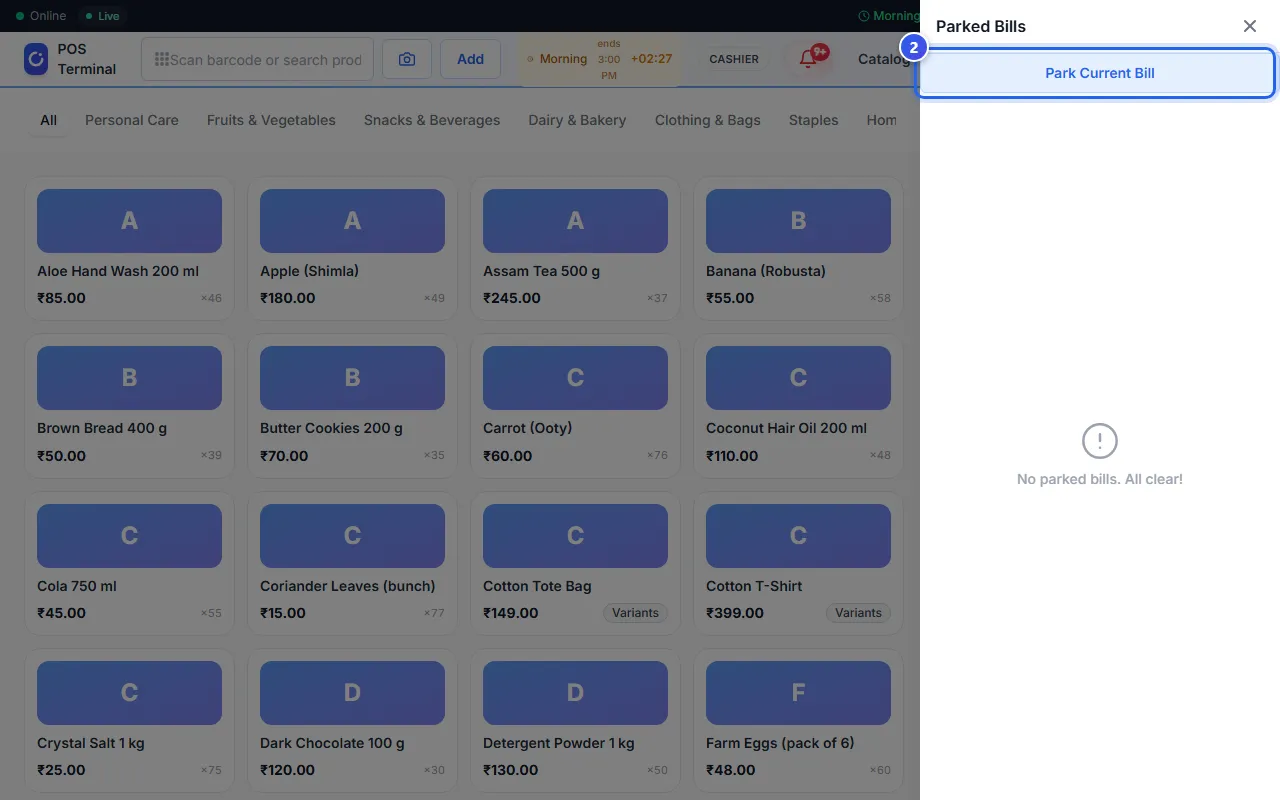Select the Cola 750 ml card
Viewport: 1280px width, 800px height.
tap(130, 563)
